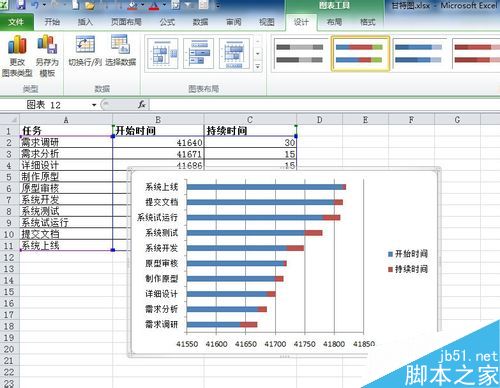
Task: Click cell A2 需求调研
Action: click(66, 143)
